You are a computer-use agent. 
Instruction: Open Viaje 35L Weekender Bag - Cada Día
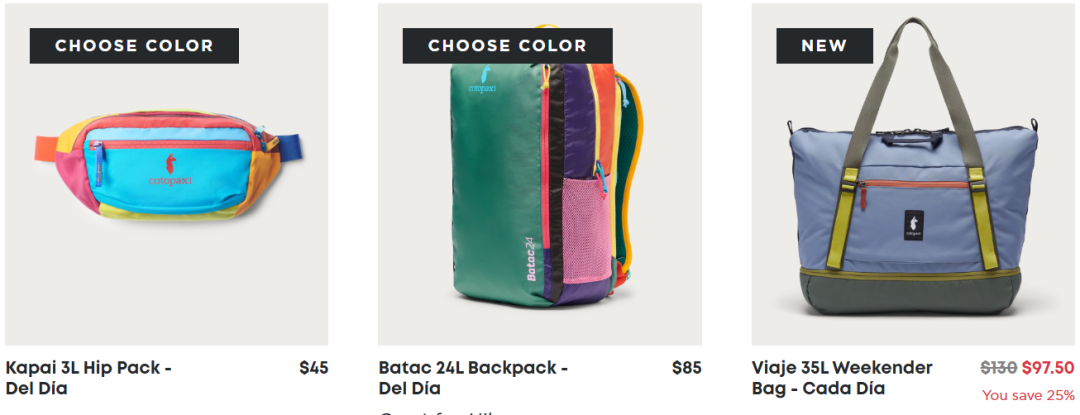(842, 378)
